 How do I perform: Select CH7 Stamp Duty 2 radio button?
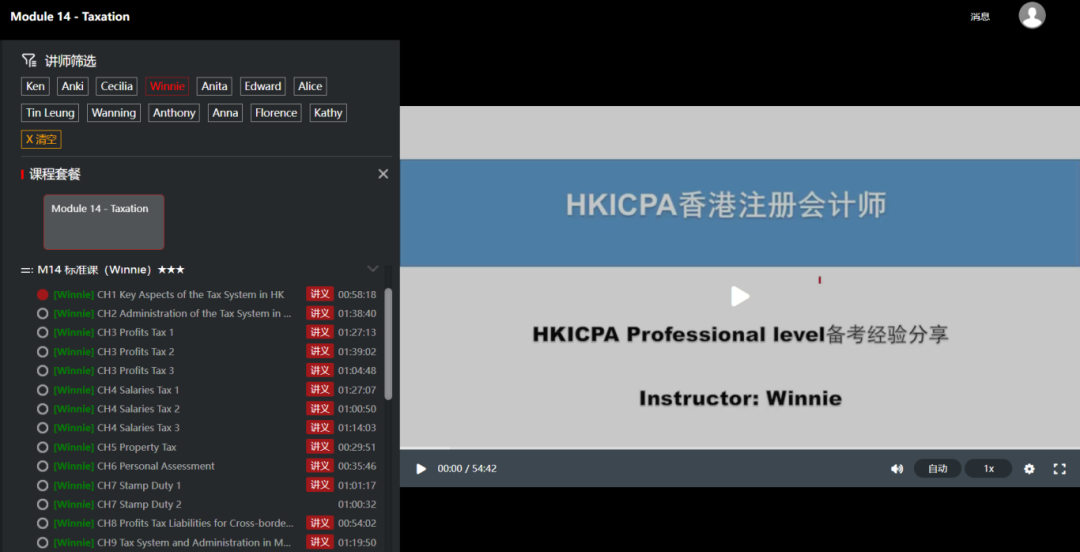tap(43, 504)
